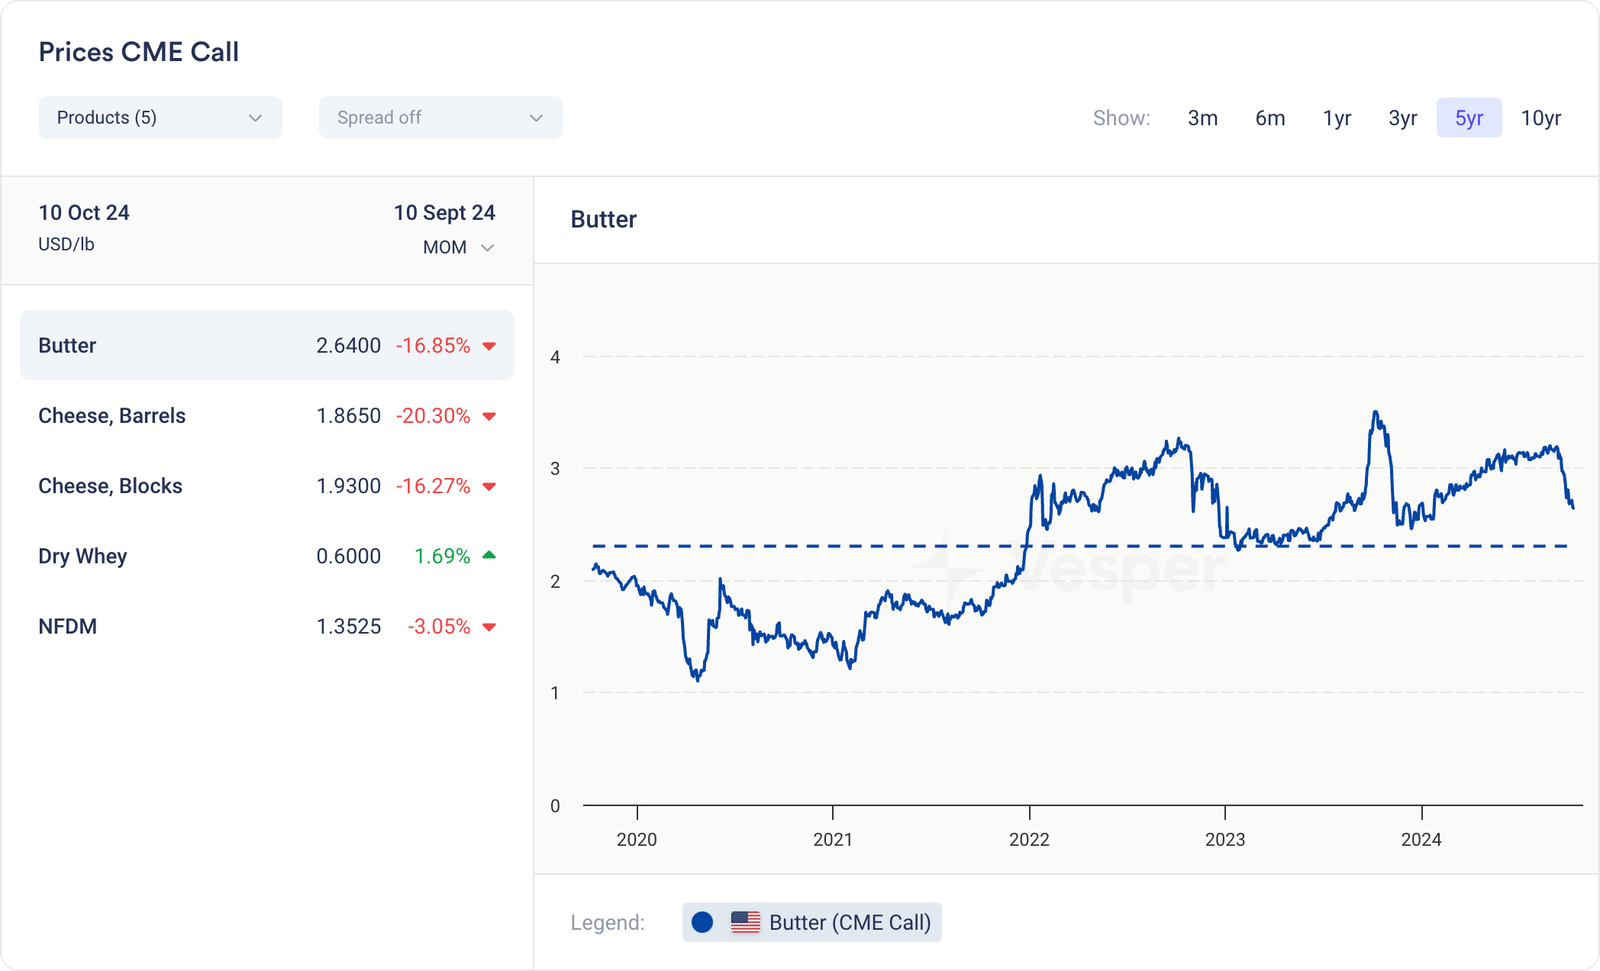Screen dimensions: 1600x971
Task: Show the 1yr price history
Action: [1337, 118]
